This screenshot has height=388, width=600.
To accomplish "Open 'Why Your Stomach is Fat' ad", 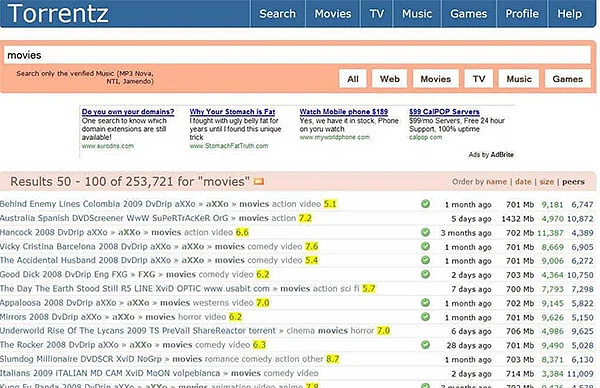I will click(x=232, y=112).
